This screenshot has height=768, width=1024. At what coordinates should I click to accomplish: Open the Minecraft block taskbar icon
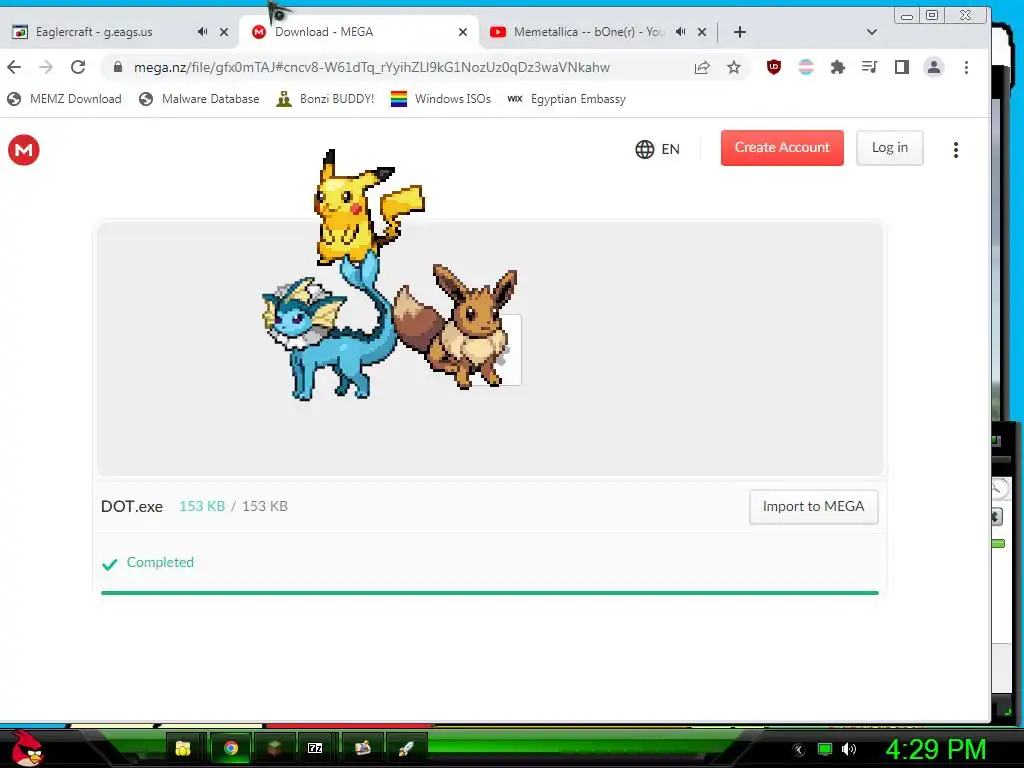(x=274, y=748)
